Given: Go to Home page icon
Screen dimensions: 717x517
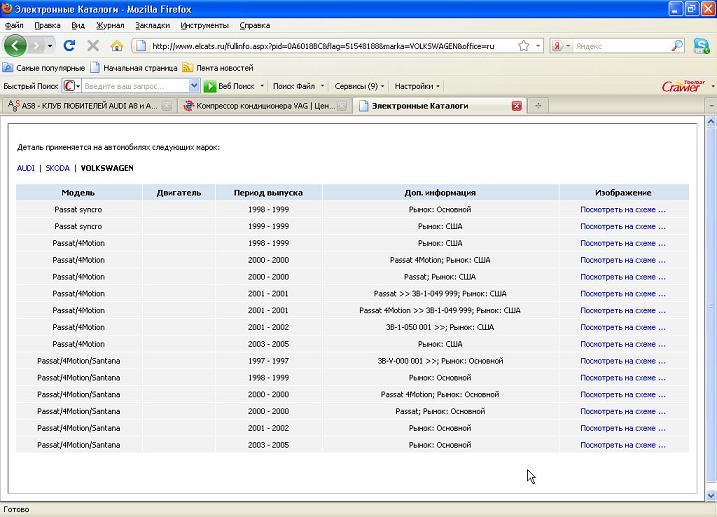Looking at the screenshot, I should point(117,46).
